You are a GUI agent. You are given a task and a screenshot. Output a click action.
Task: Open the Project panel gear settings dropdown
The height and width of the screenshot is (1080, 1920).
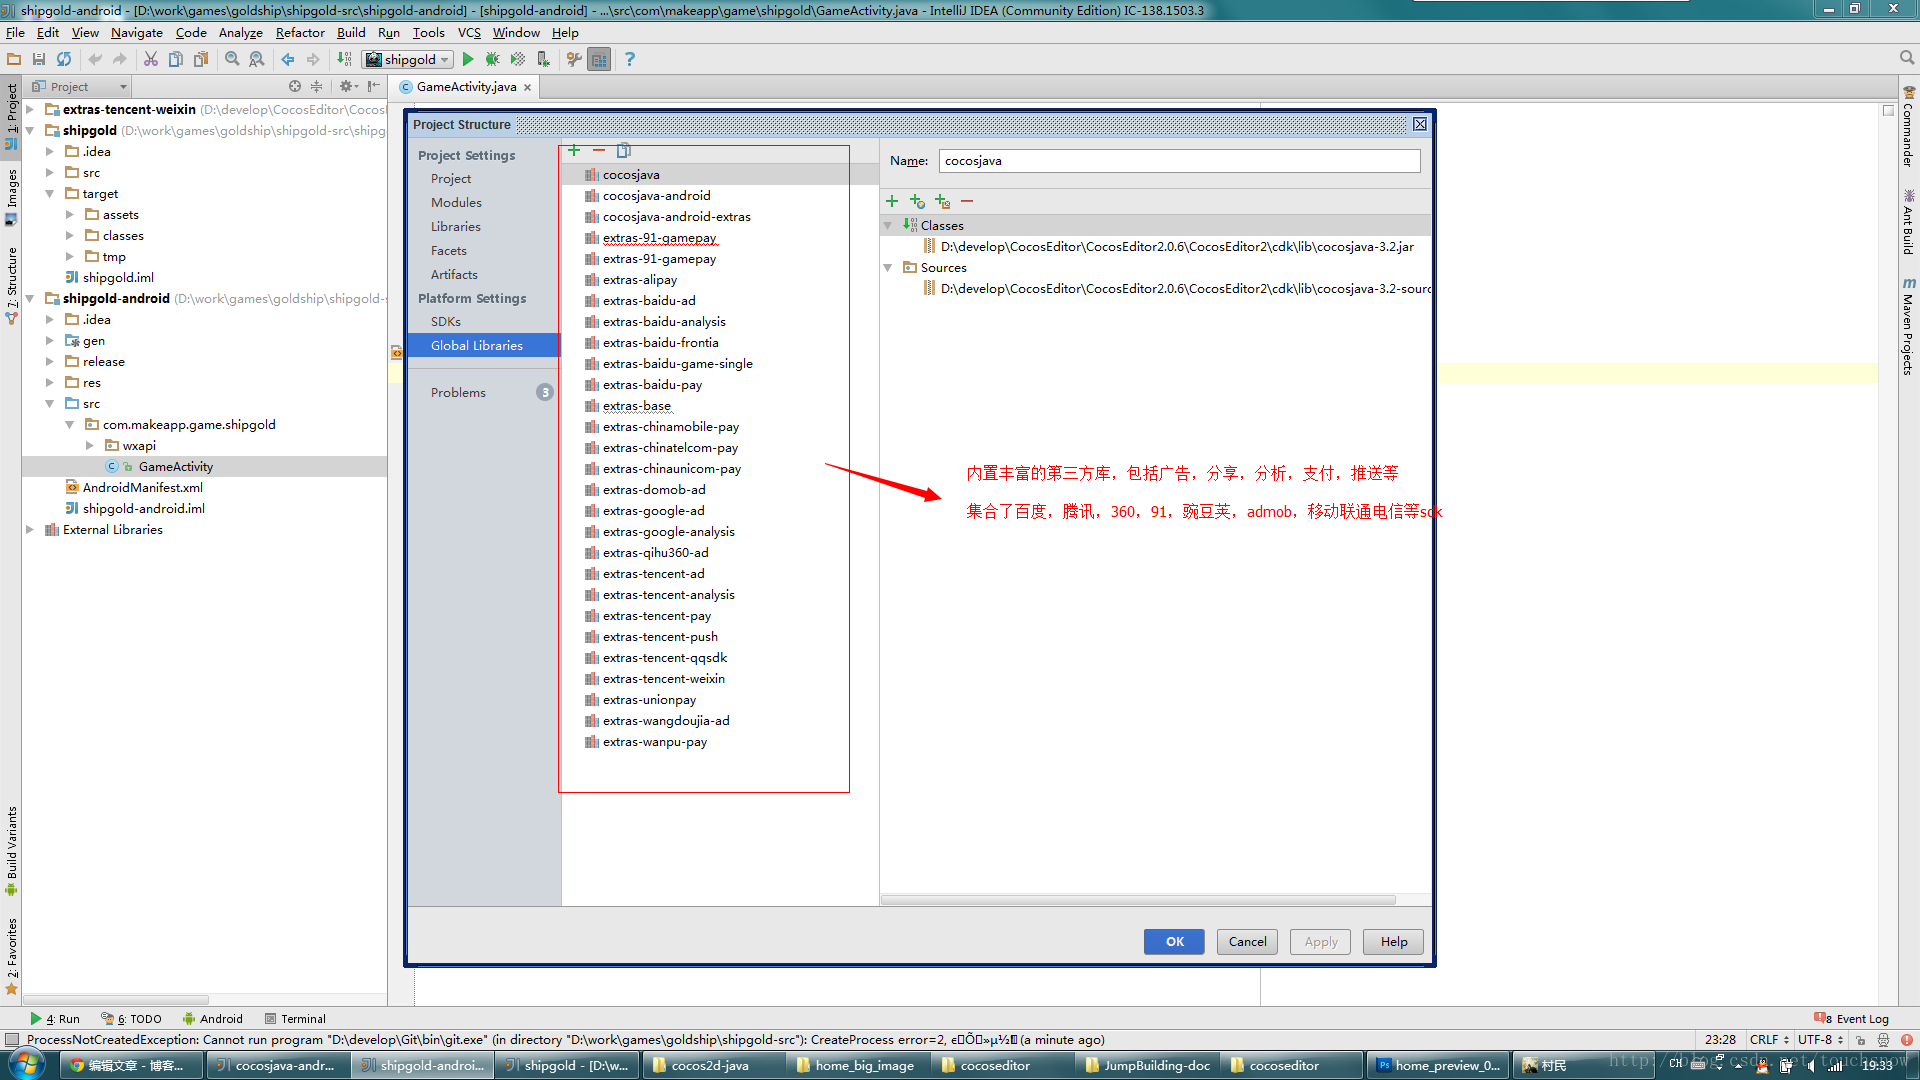[x=348, y=87]
